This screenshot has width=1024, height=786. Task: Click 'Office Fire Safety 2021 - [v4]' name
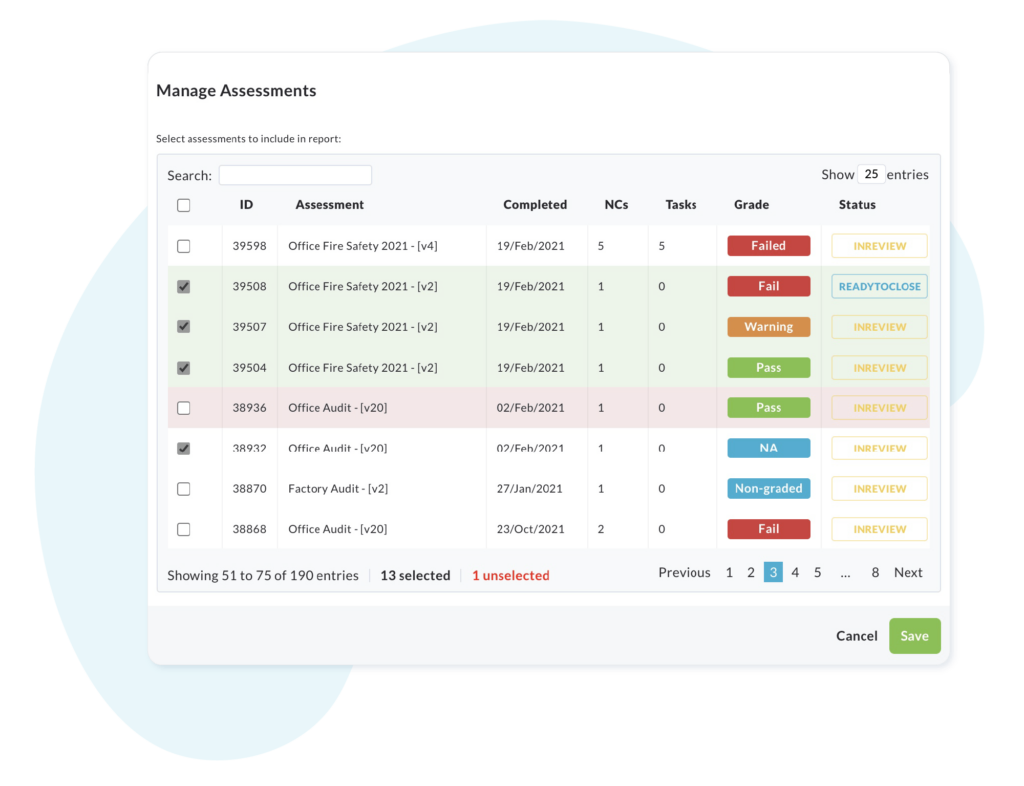tap(362, 246)
